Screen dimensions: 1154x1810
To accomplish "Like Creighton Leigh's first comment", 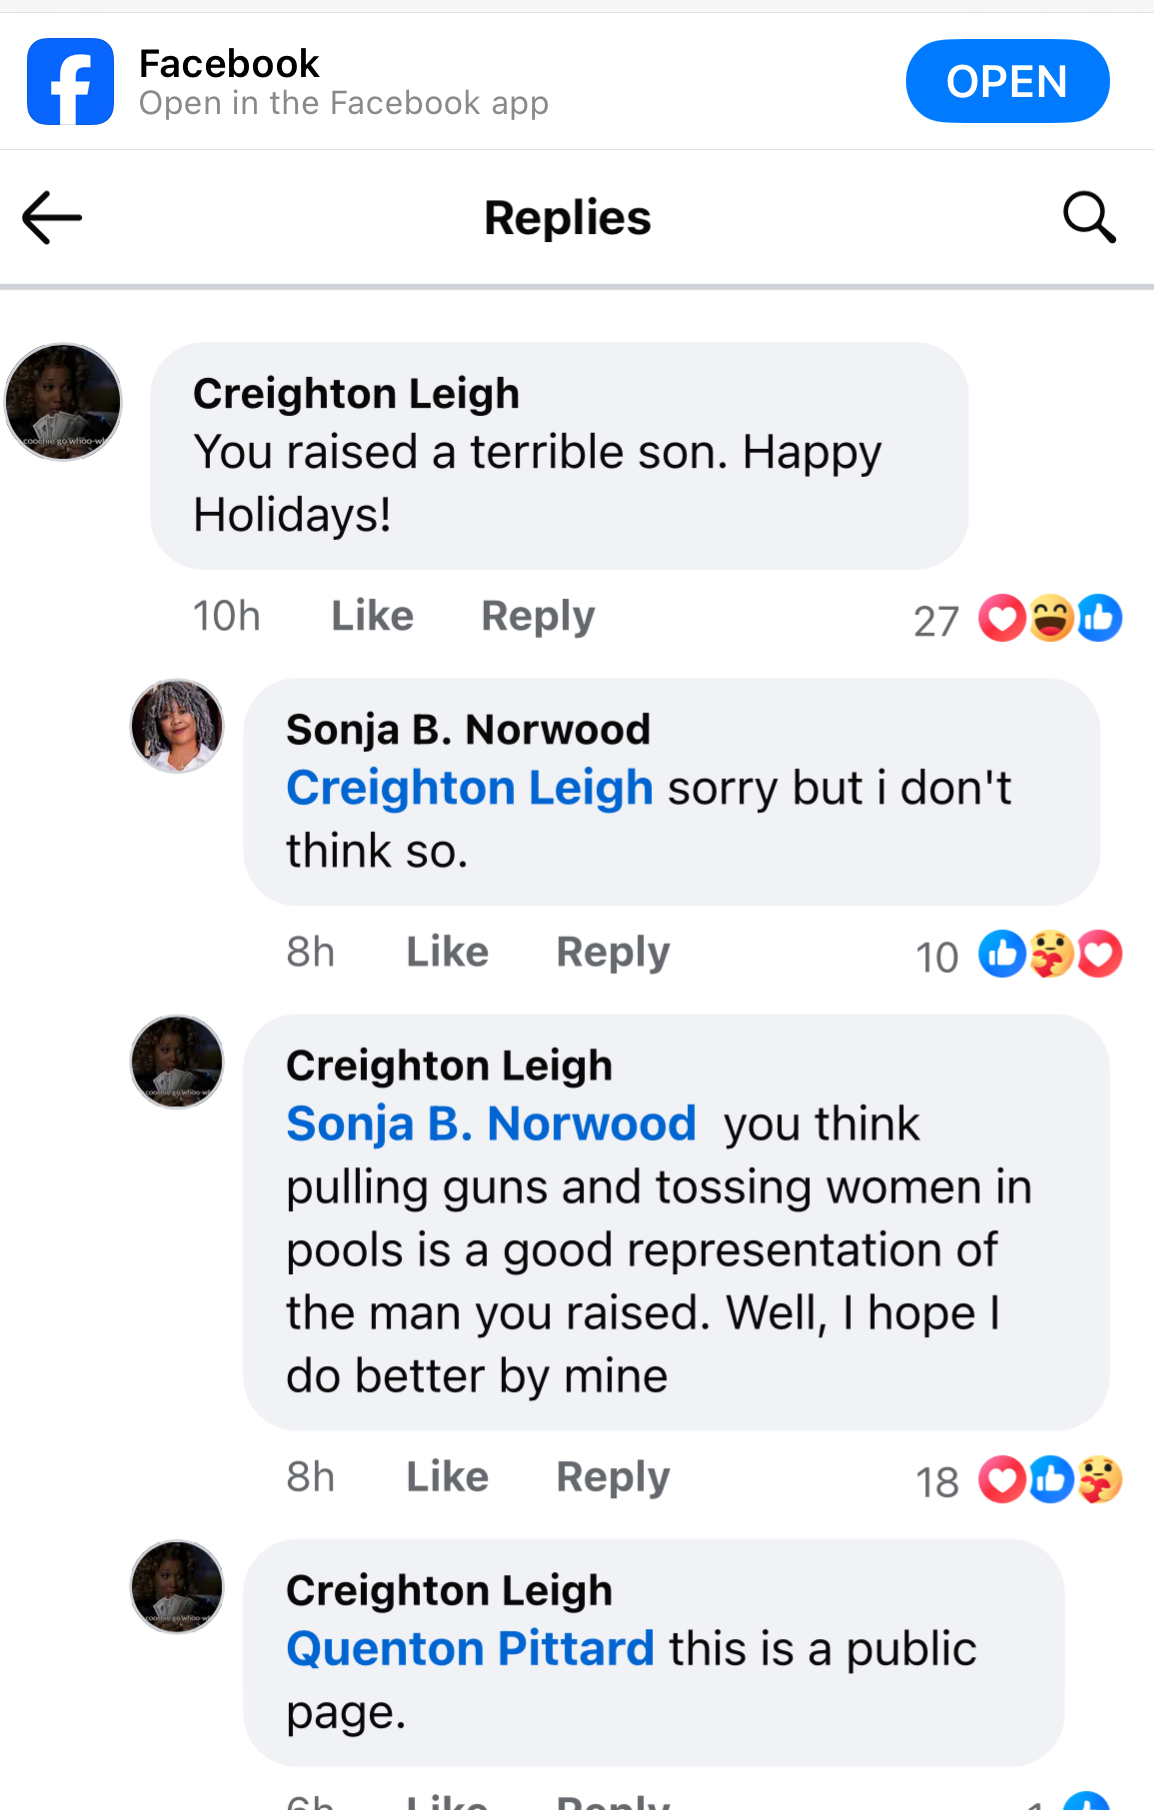I will click(371, 615).
